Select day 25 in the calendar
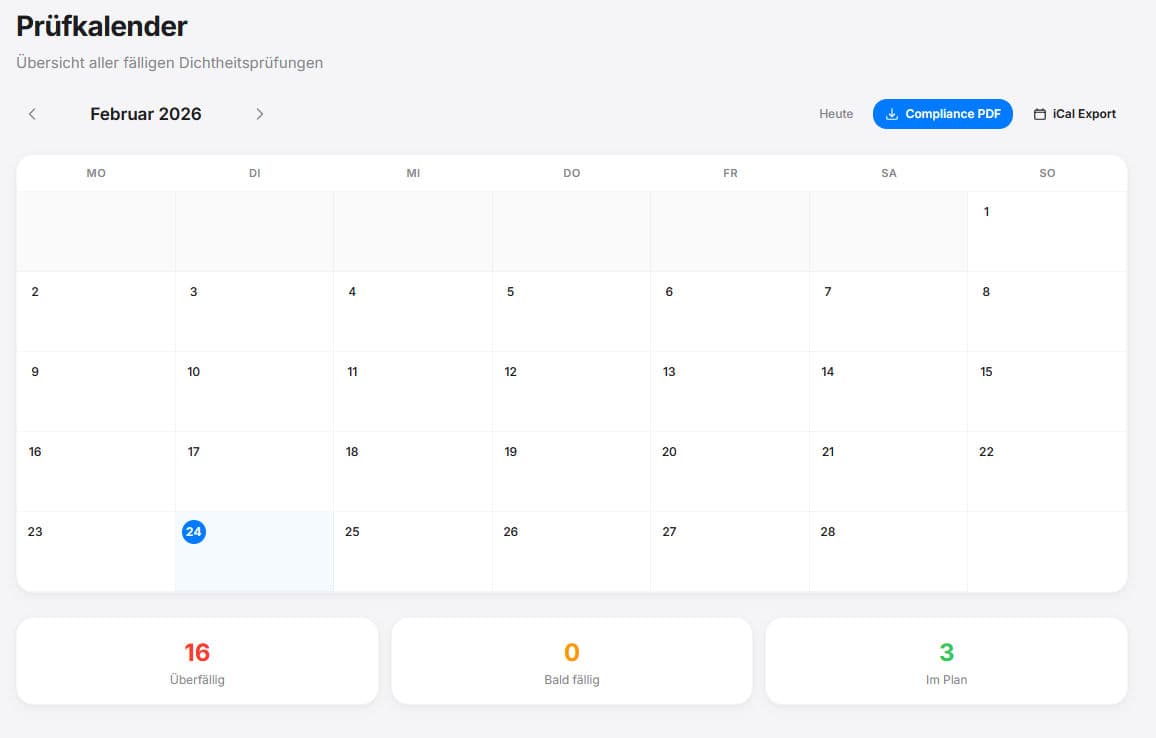Viewport: 1156px width, 738px height. point(413,551)
